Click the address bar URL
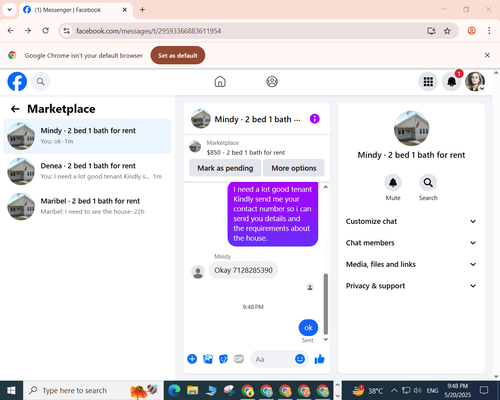 point(148,31)
